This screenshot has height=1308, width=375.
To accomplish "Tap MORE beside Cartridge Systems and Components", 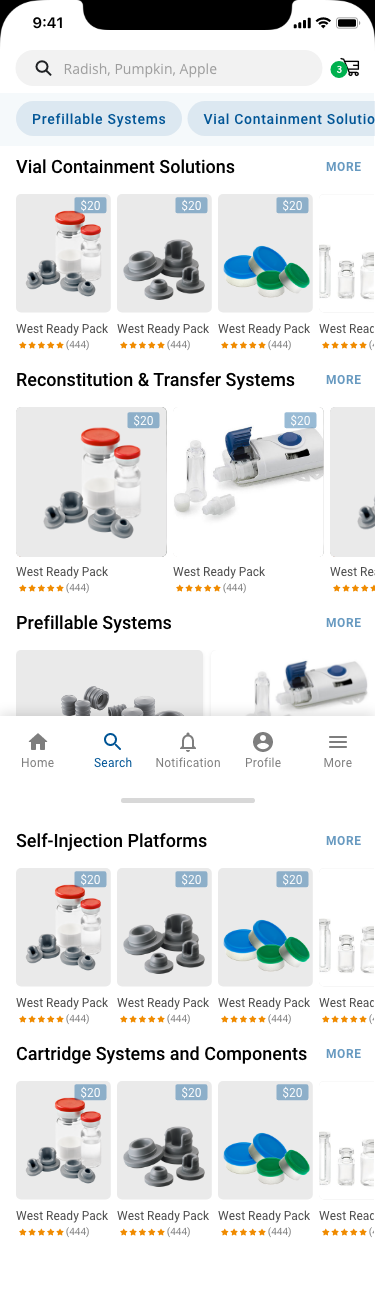I will pyautogui.click(x=343, y=1054).
